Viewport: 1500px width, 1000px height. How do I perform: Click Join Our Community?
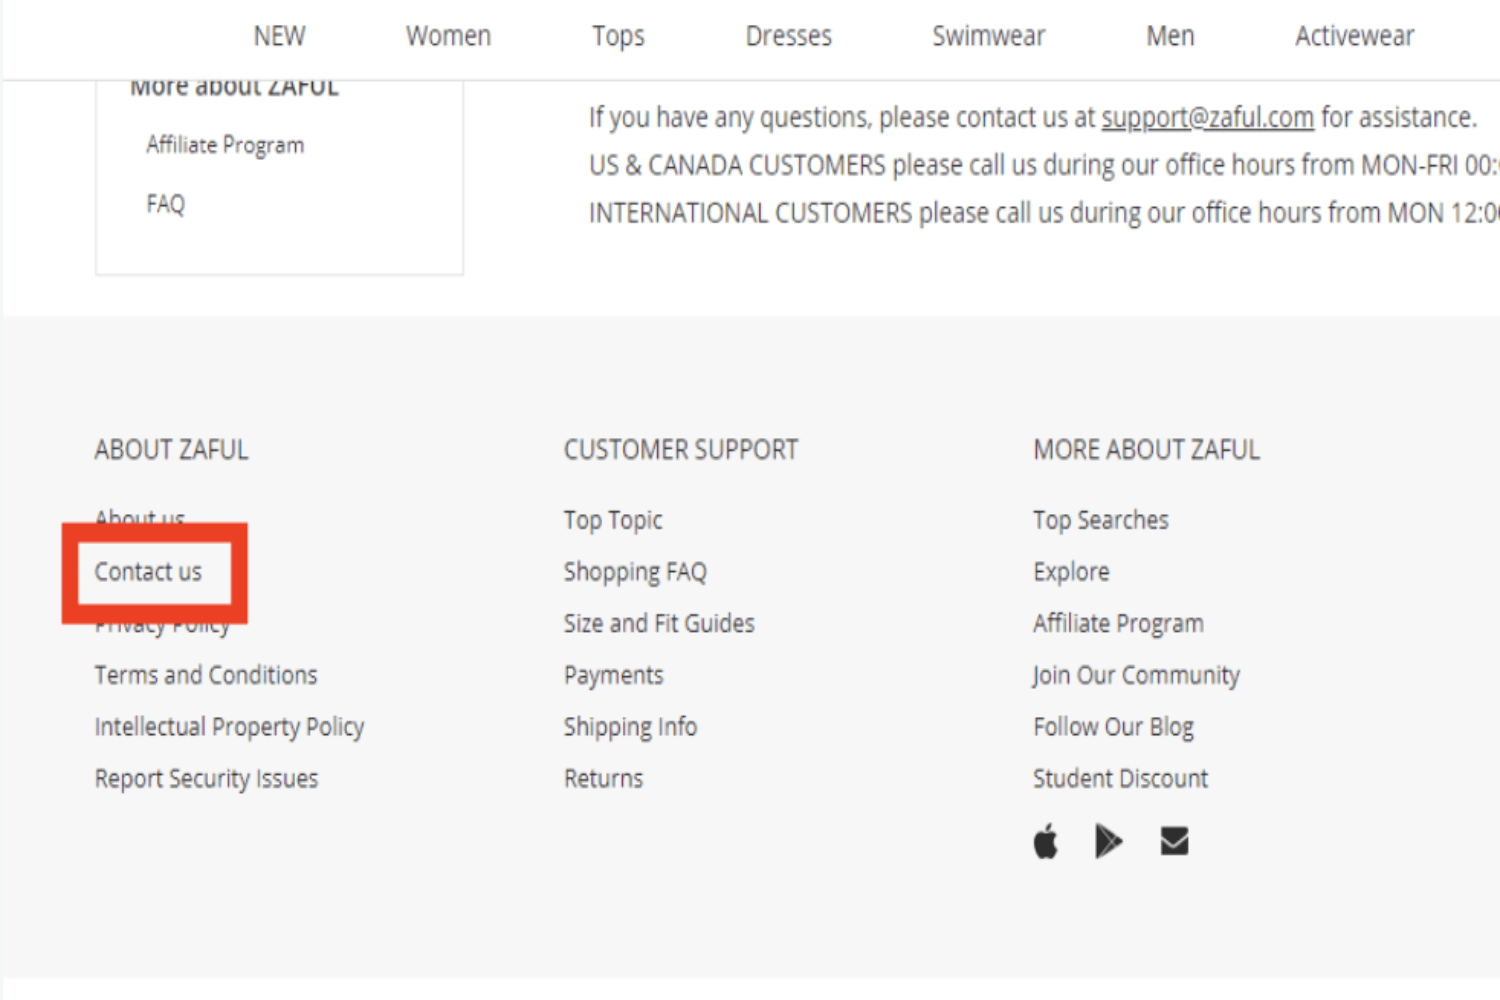[1136, 676]
